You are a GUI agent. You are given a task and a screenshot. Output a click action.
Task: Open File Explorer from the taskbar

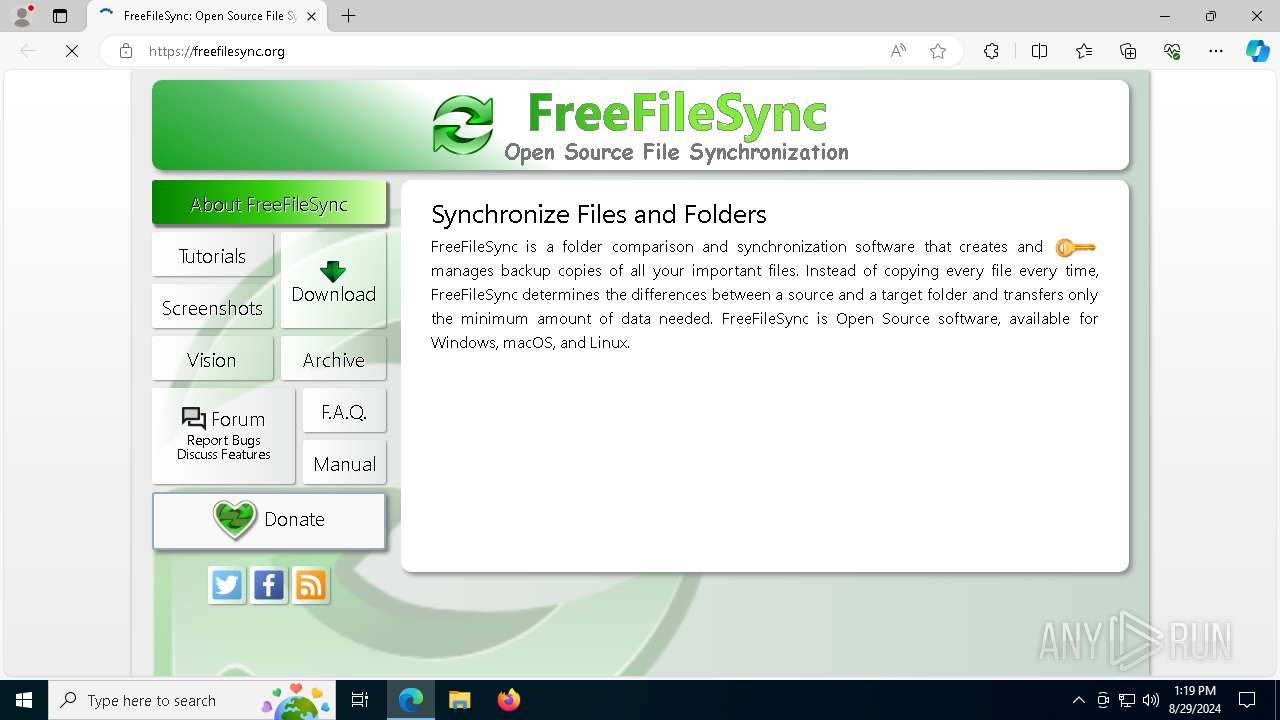459,700
